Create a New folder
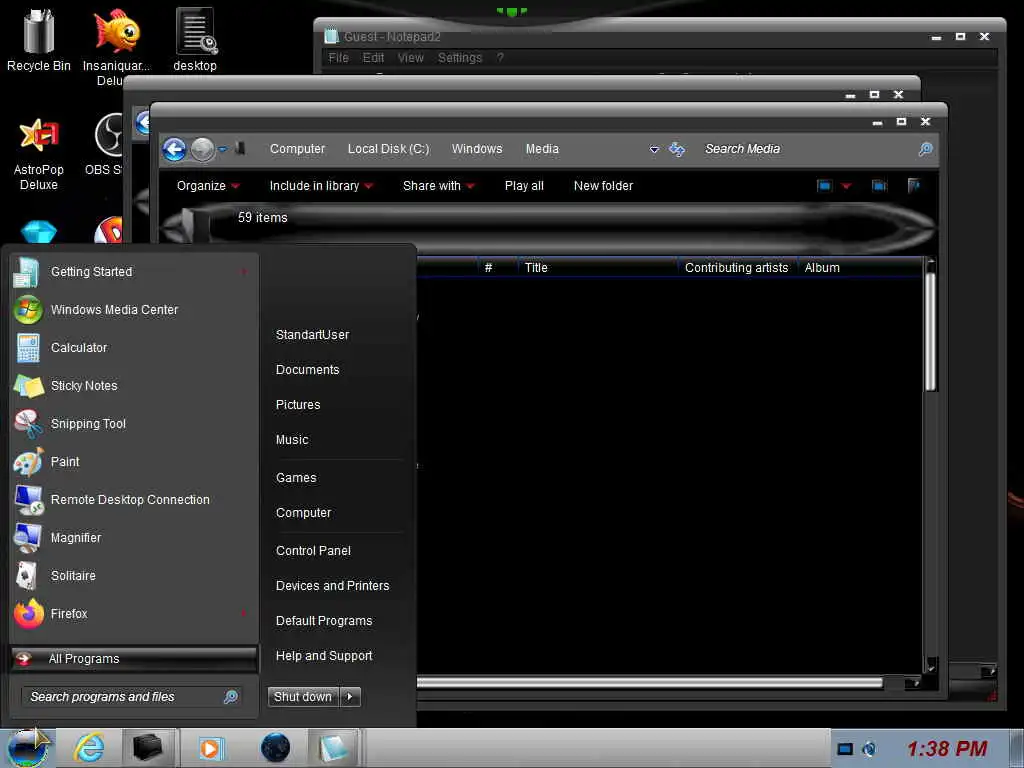Viewport: 1024px width, 768px height. point(603,186)
